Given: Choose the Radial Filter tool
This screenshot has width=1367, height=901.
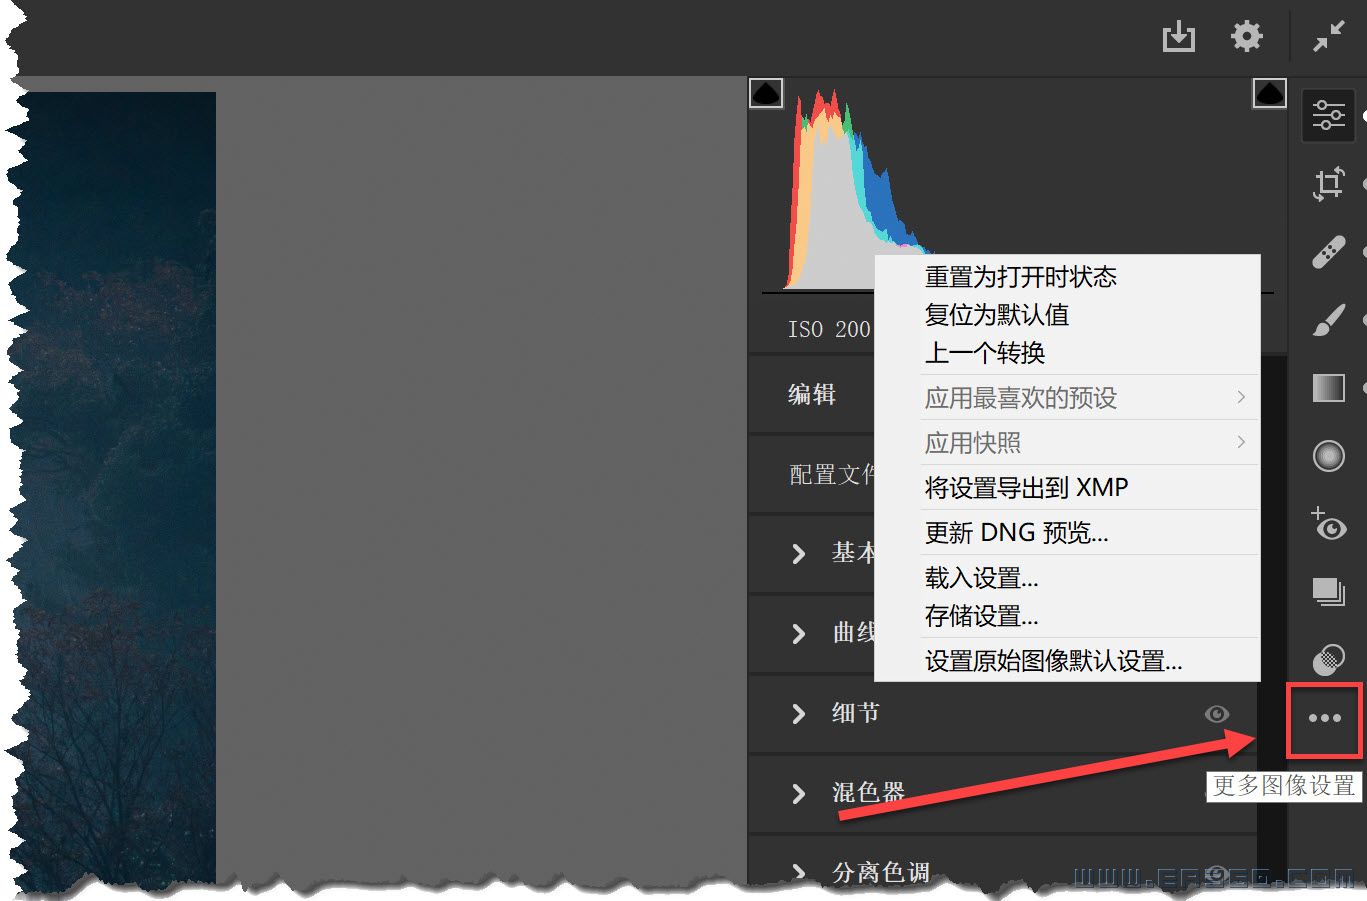Looking at the screenshot, I should click(1328, 456).
